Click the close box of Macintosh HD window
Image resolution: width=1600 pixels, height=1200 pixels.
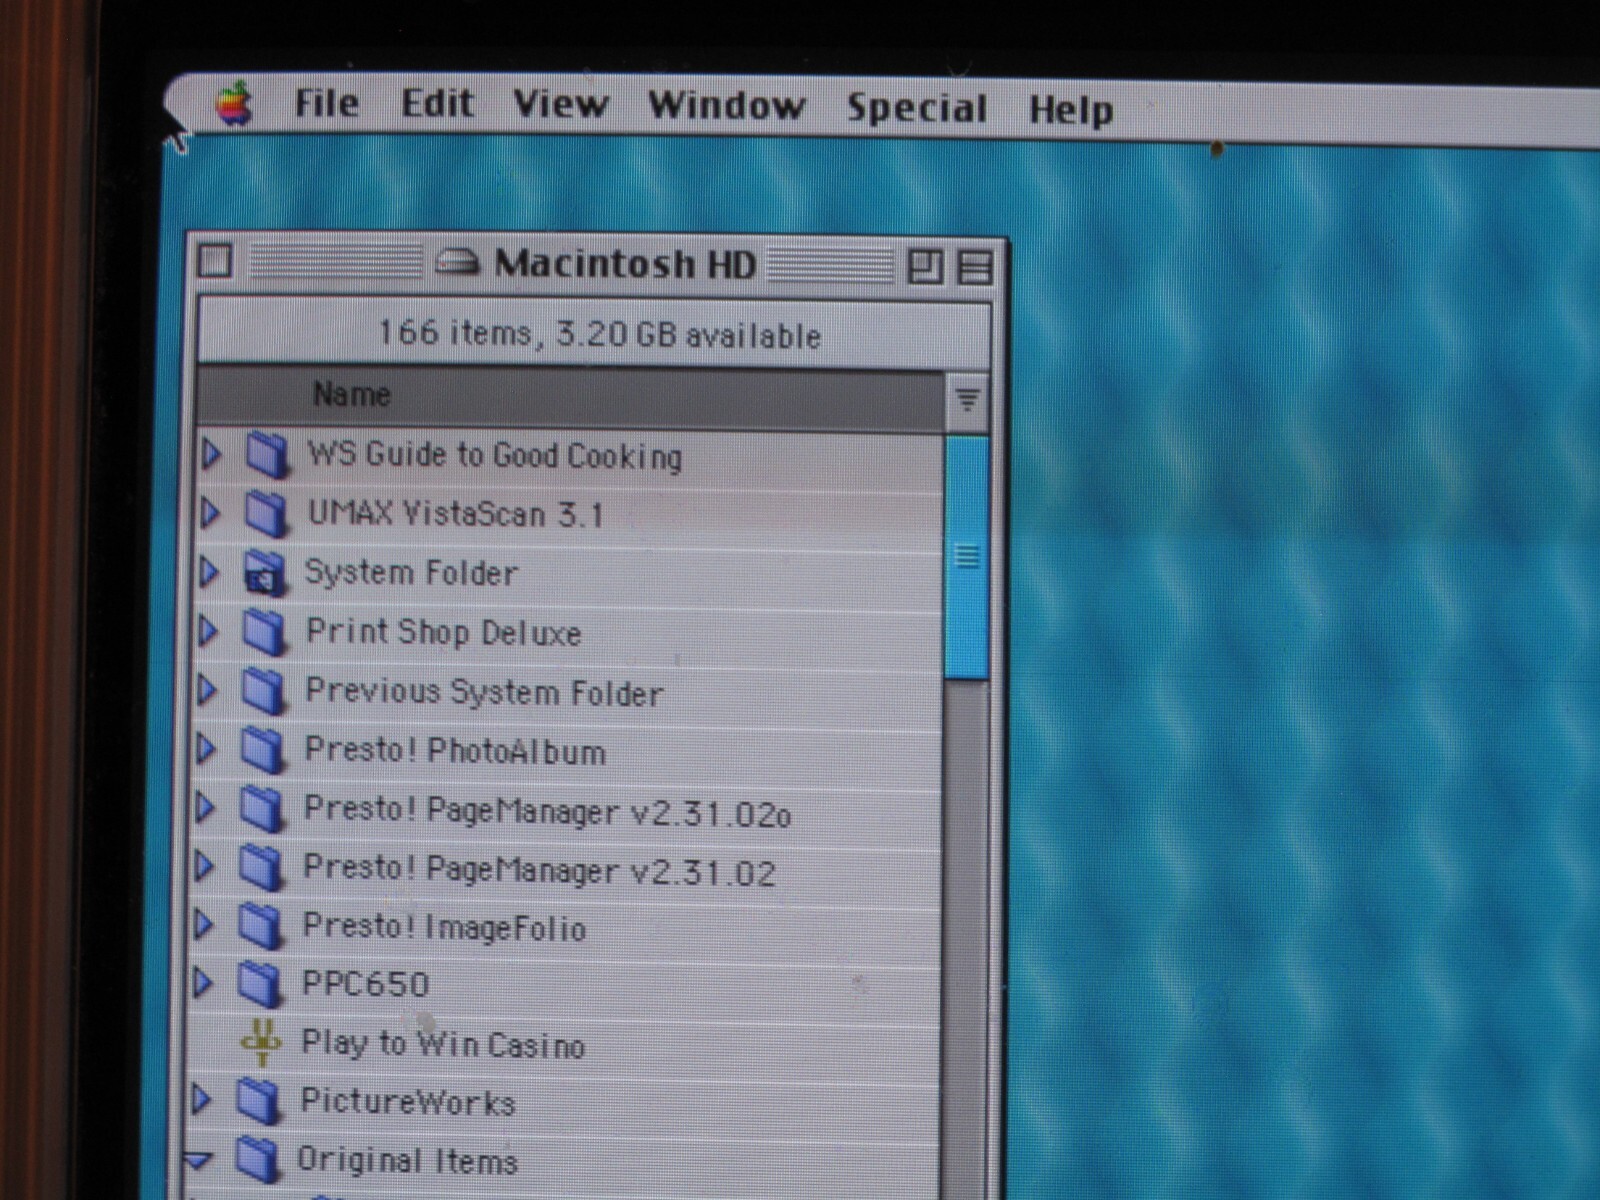click(x=215, y=262)
